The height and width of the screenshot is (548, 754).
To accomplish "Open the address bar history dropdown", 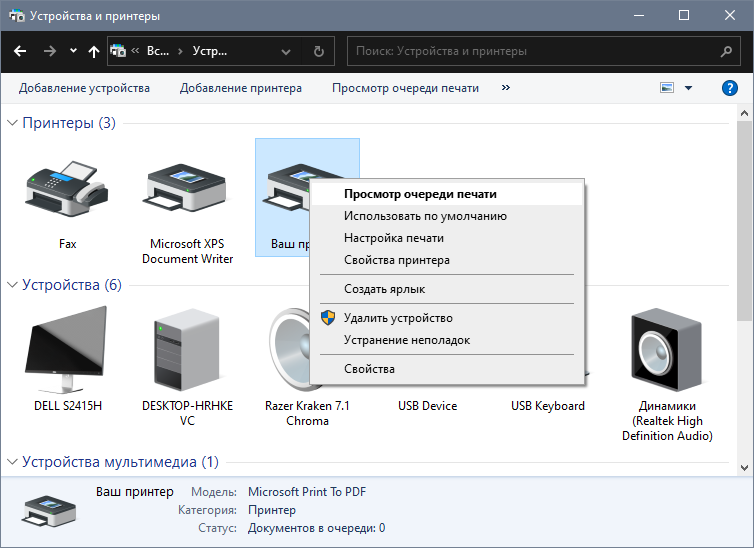I will [x=286, y=51].
